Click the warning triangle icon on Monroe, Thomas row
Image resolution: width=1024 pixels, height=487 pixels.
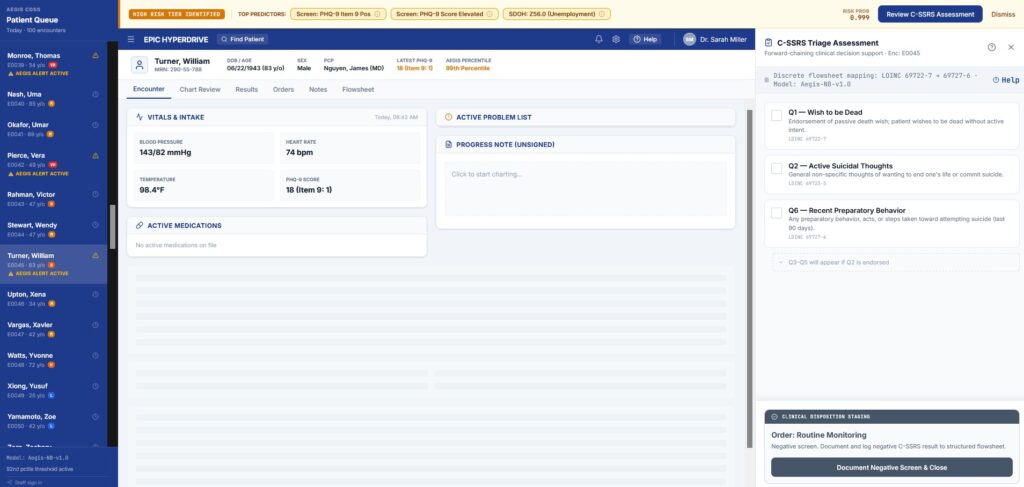tap(95, 55)
